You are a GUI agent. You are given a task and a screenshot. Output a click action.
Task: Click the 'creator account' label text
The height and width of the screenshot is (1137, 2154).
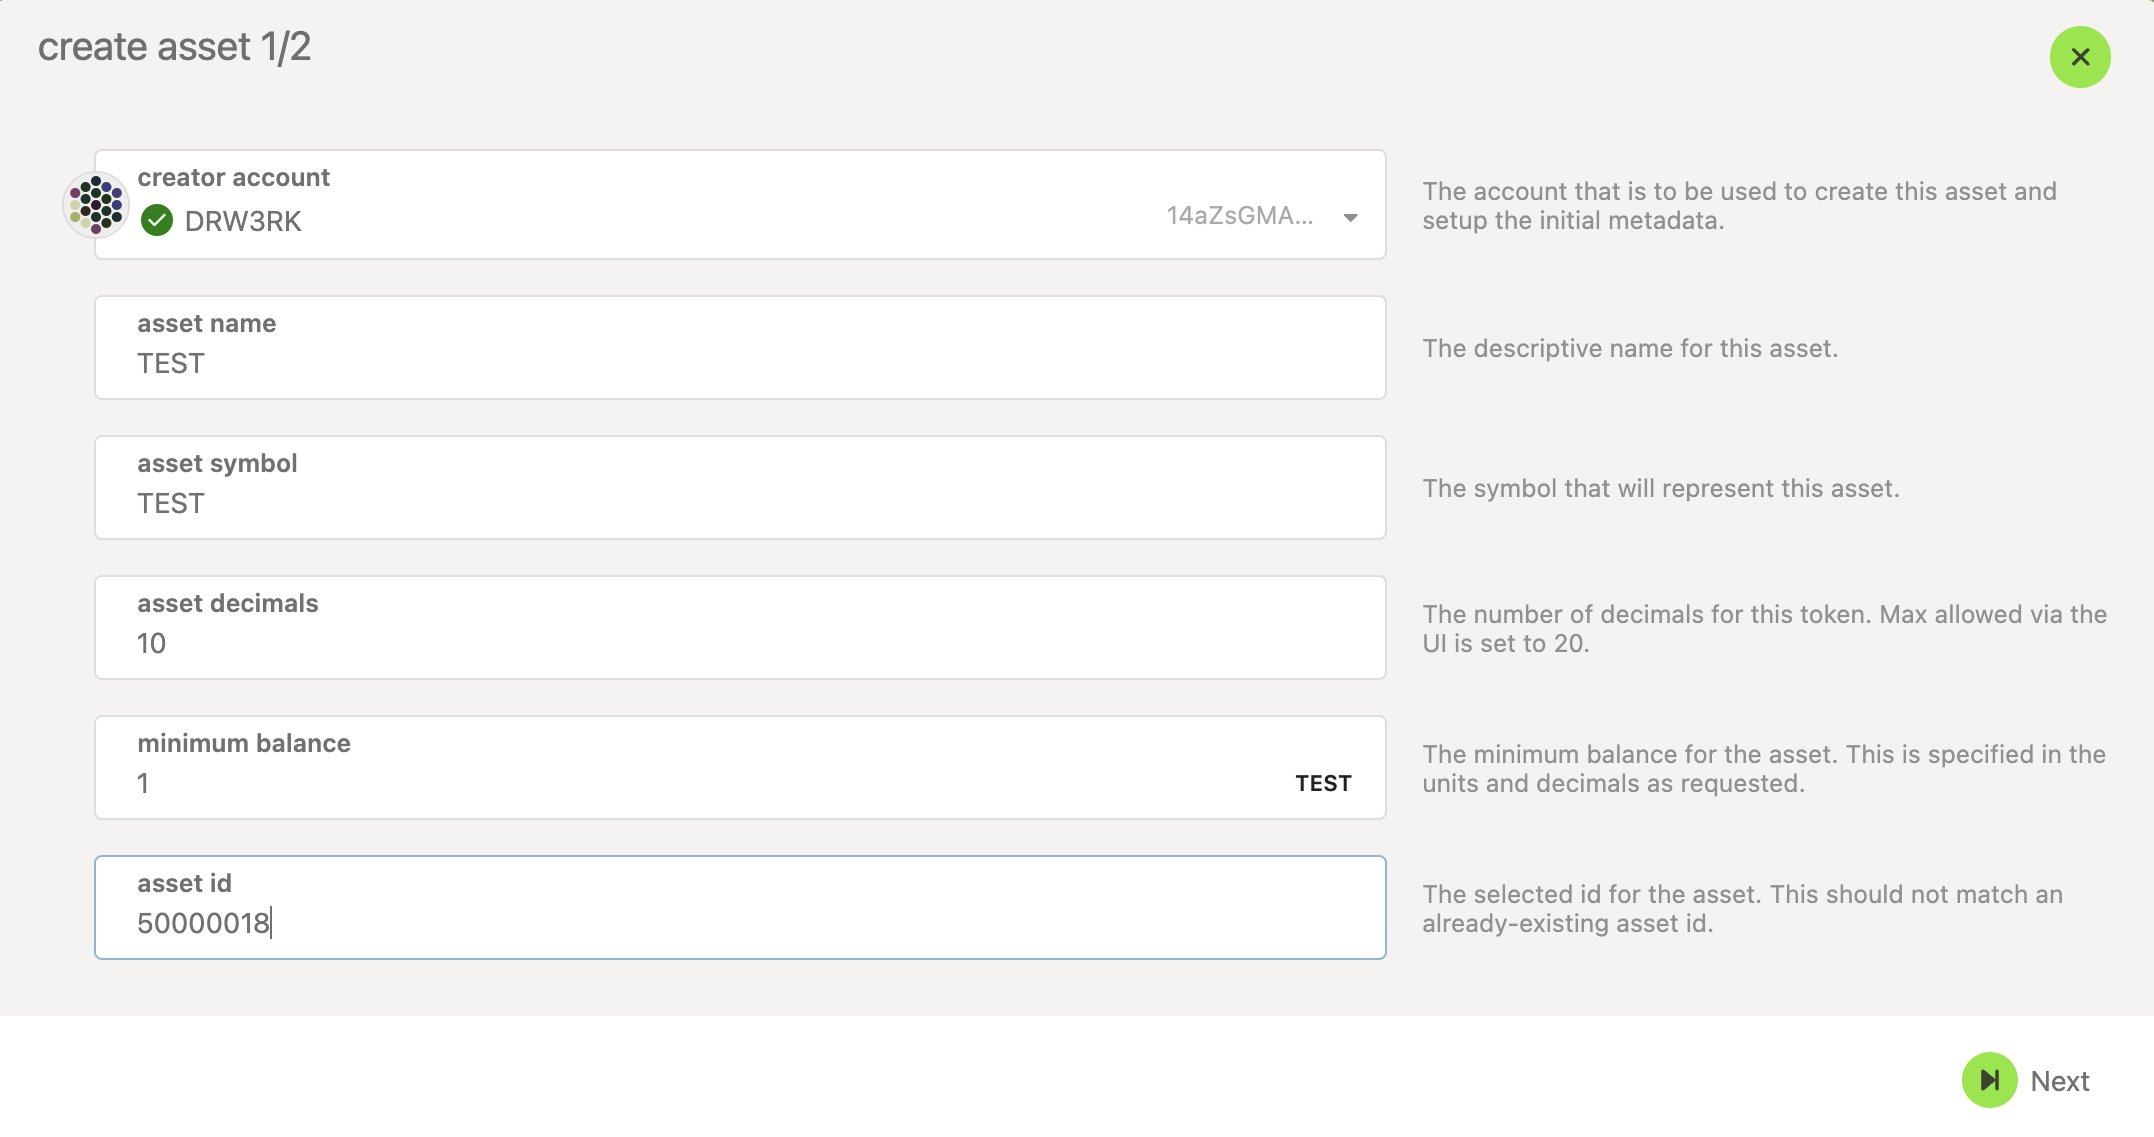(x=233, y=177)
